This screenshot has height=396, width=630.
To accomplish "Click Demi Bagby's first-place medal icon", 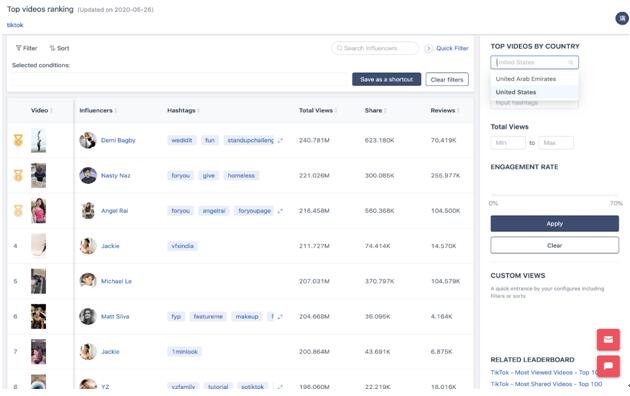I will tap(18, 140).
